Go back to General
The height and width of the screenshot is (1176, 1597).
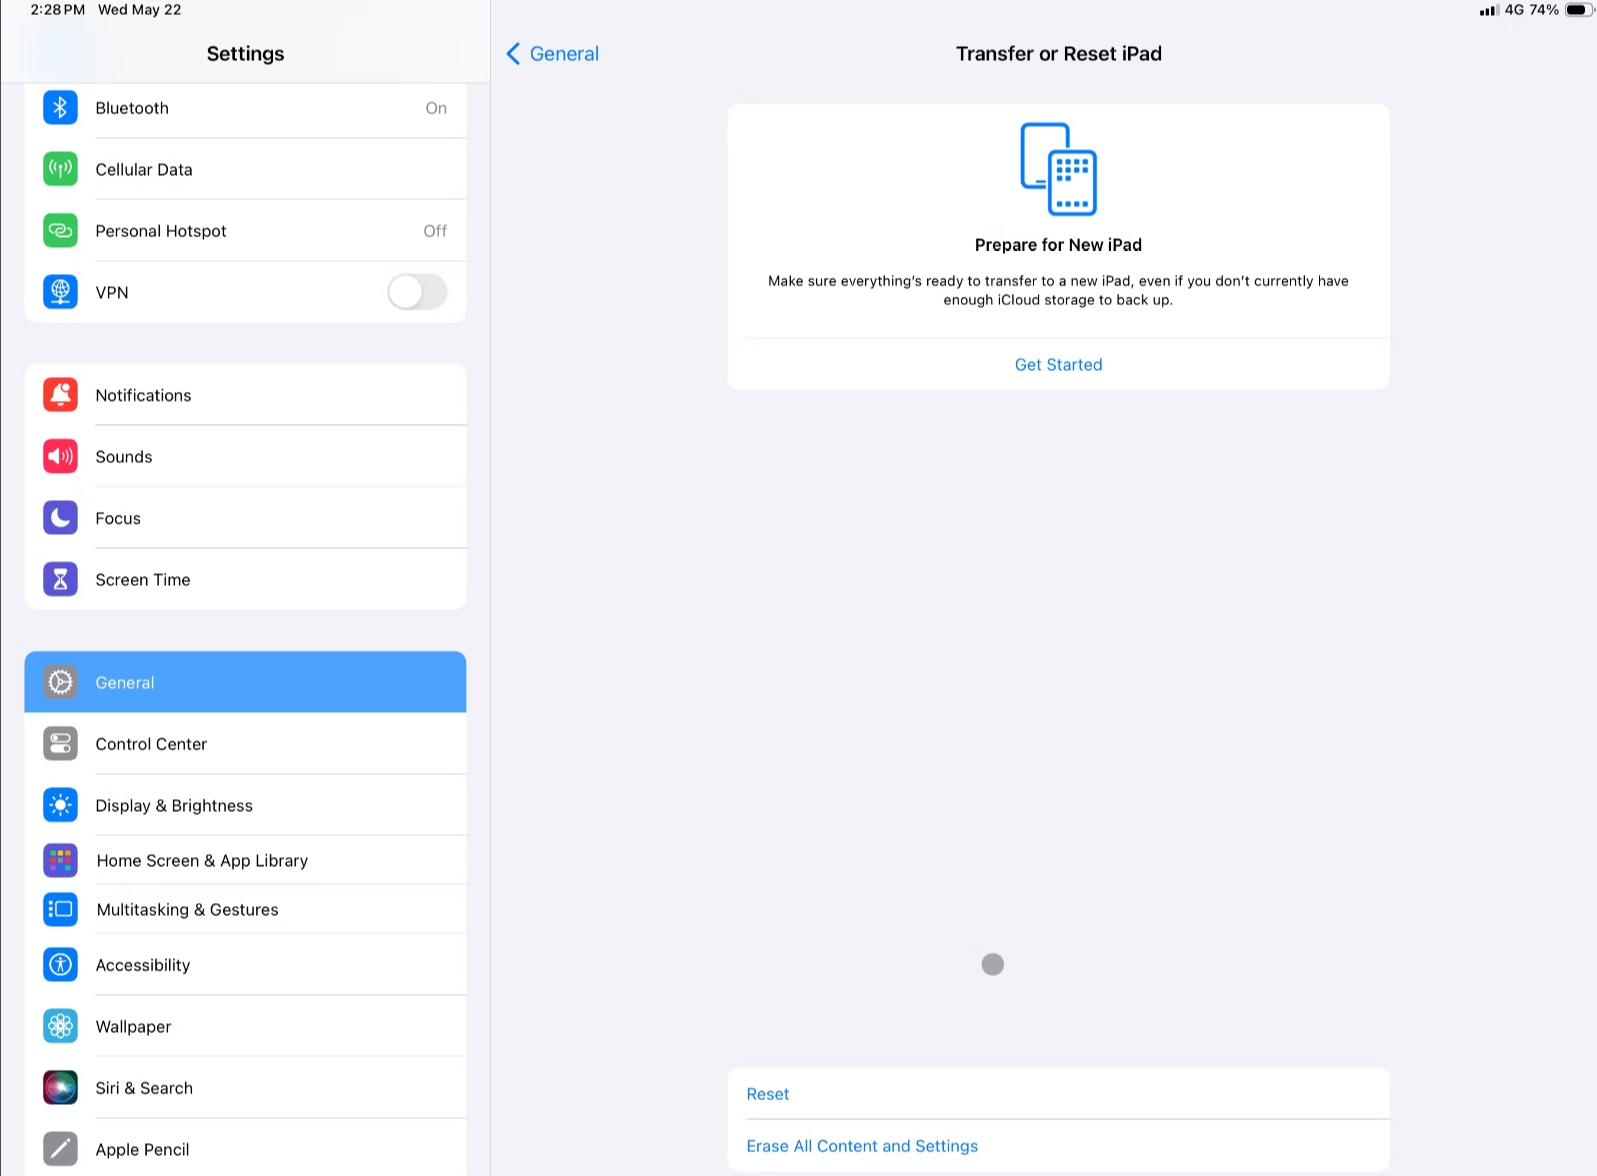553,54
